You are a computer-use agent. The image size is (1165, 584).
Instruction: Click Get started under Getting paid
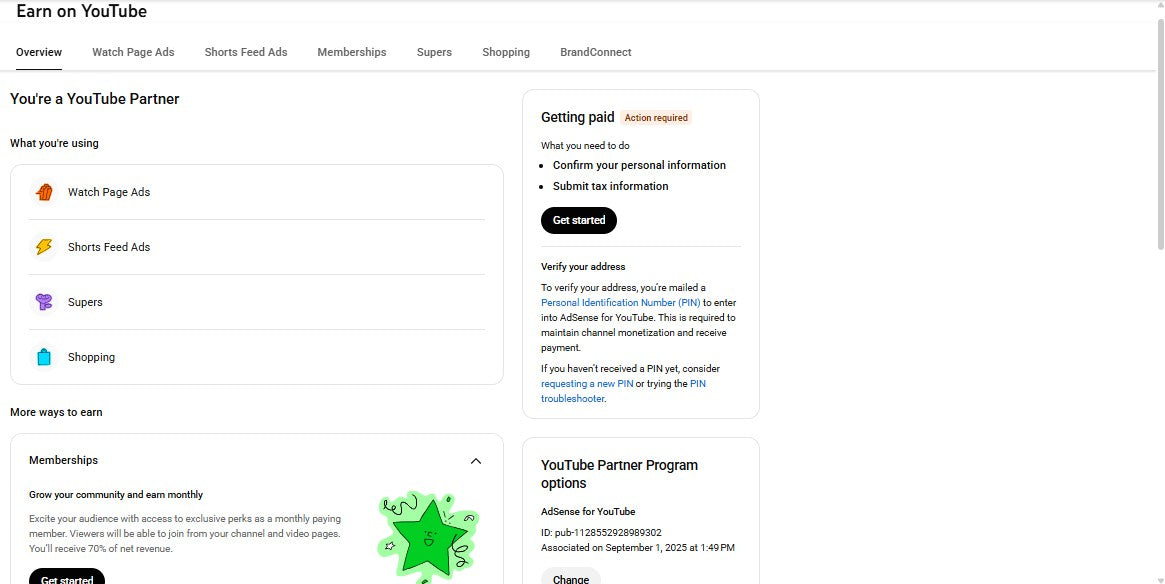[578, 220]
